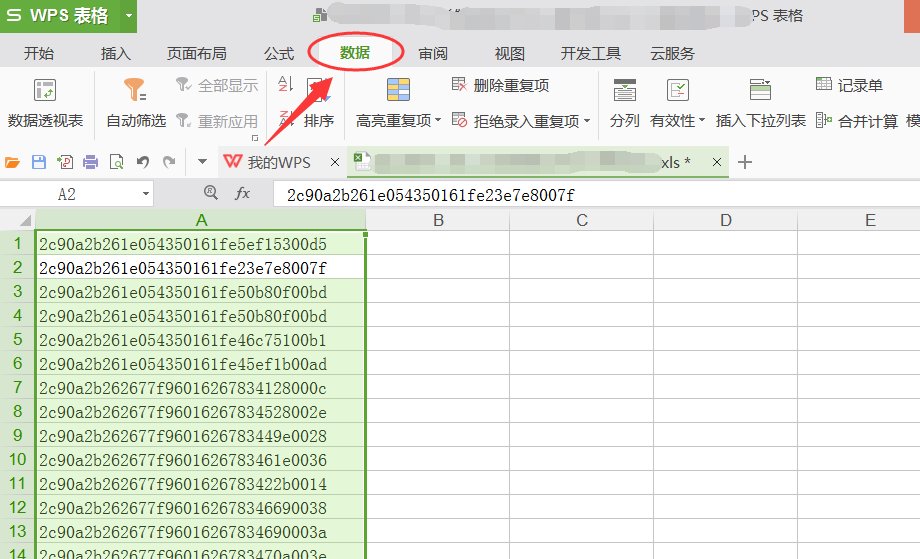Click the select-all corner triangle
The width and height of the screenshot is (920, 559).
pyautogui.click(x=25, y=221)
